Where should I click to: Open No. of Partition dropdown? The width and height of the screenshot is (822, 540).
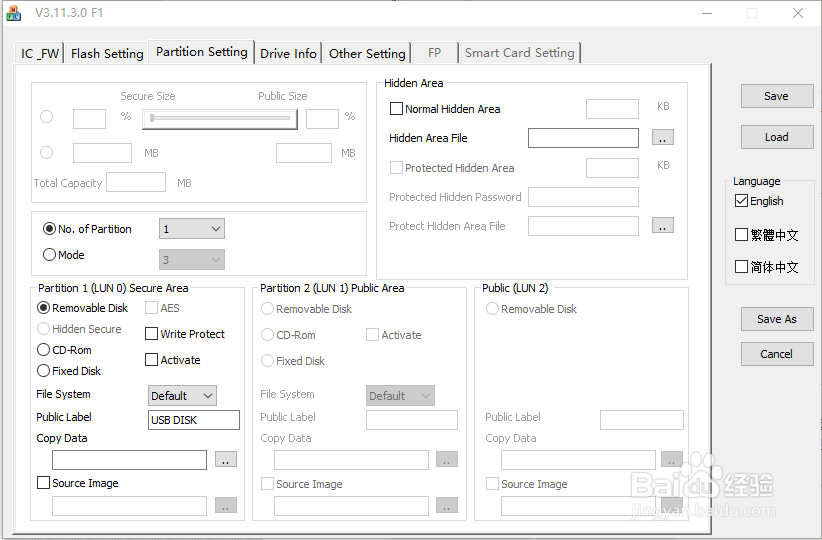[x=192, y=229]
